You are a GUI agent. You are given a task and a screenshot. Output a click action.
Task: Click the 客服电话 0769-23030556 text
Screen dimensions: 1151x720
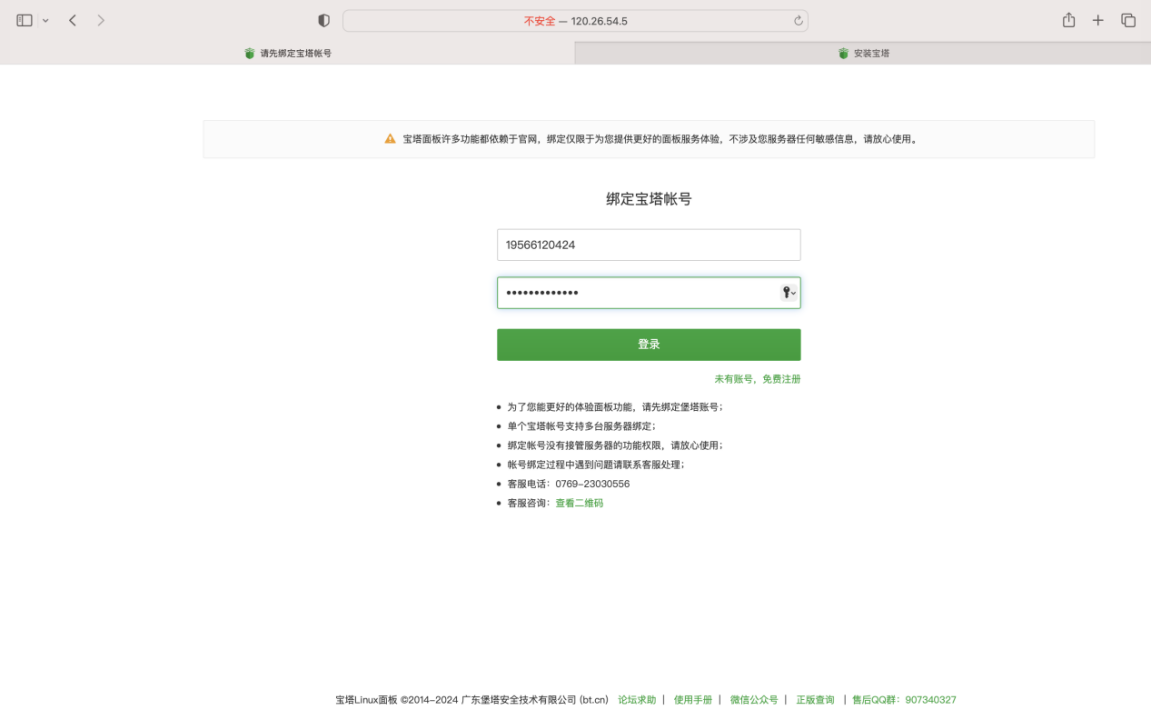click(568, 484)
